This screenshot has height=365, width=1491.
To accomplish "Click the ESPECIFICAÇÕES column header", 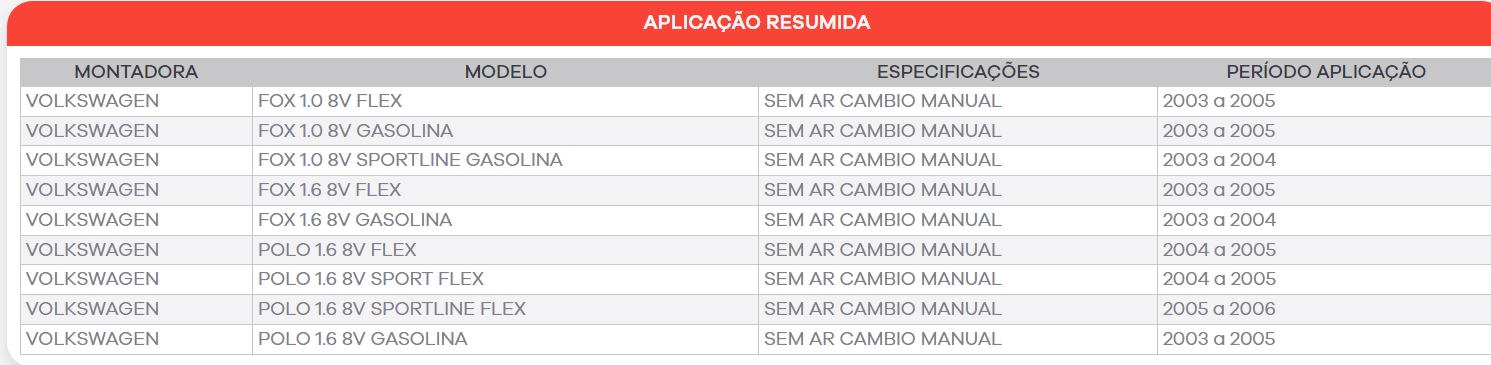I will point(958,72).
